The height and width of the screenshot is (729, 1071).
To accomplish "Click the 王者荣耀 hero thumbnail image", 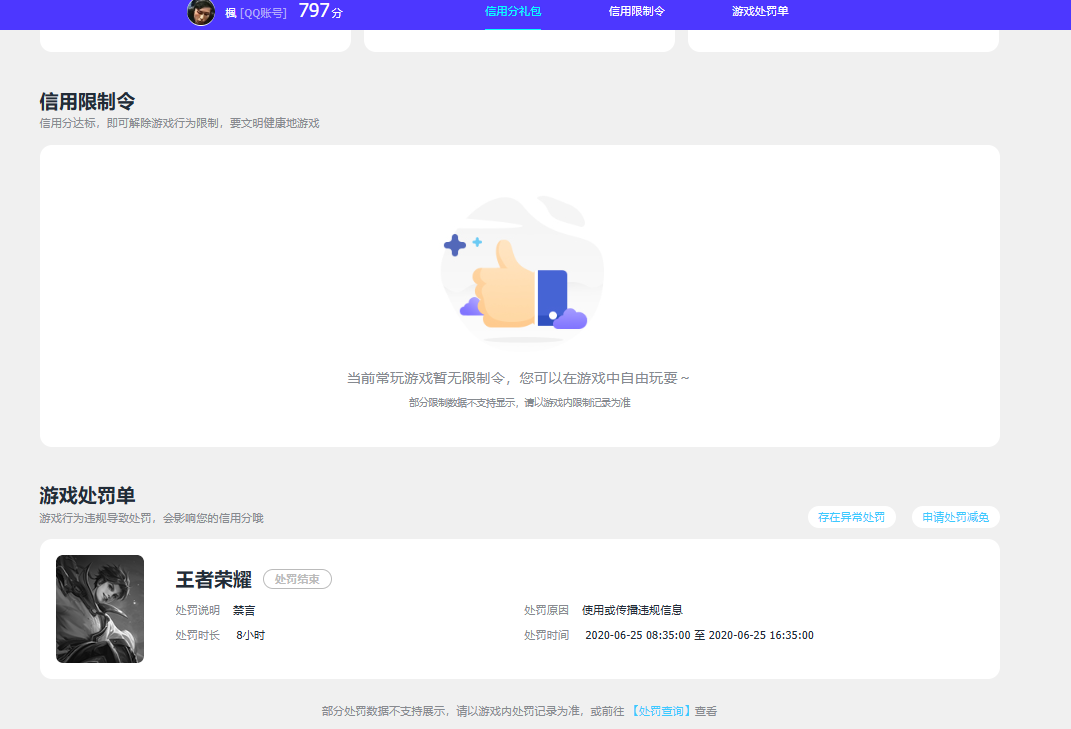I will [x=99, y=608].
